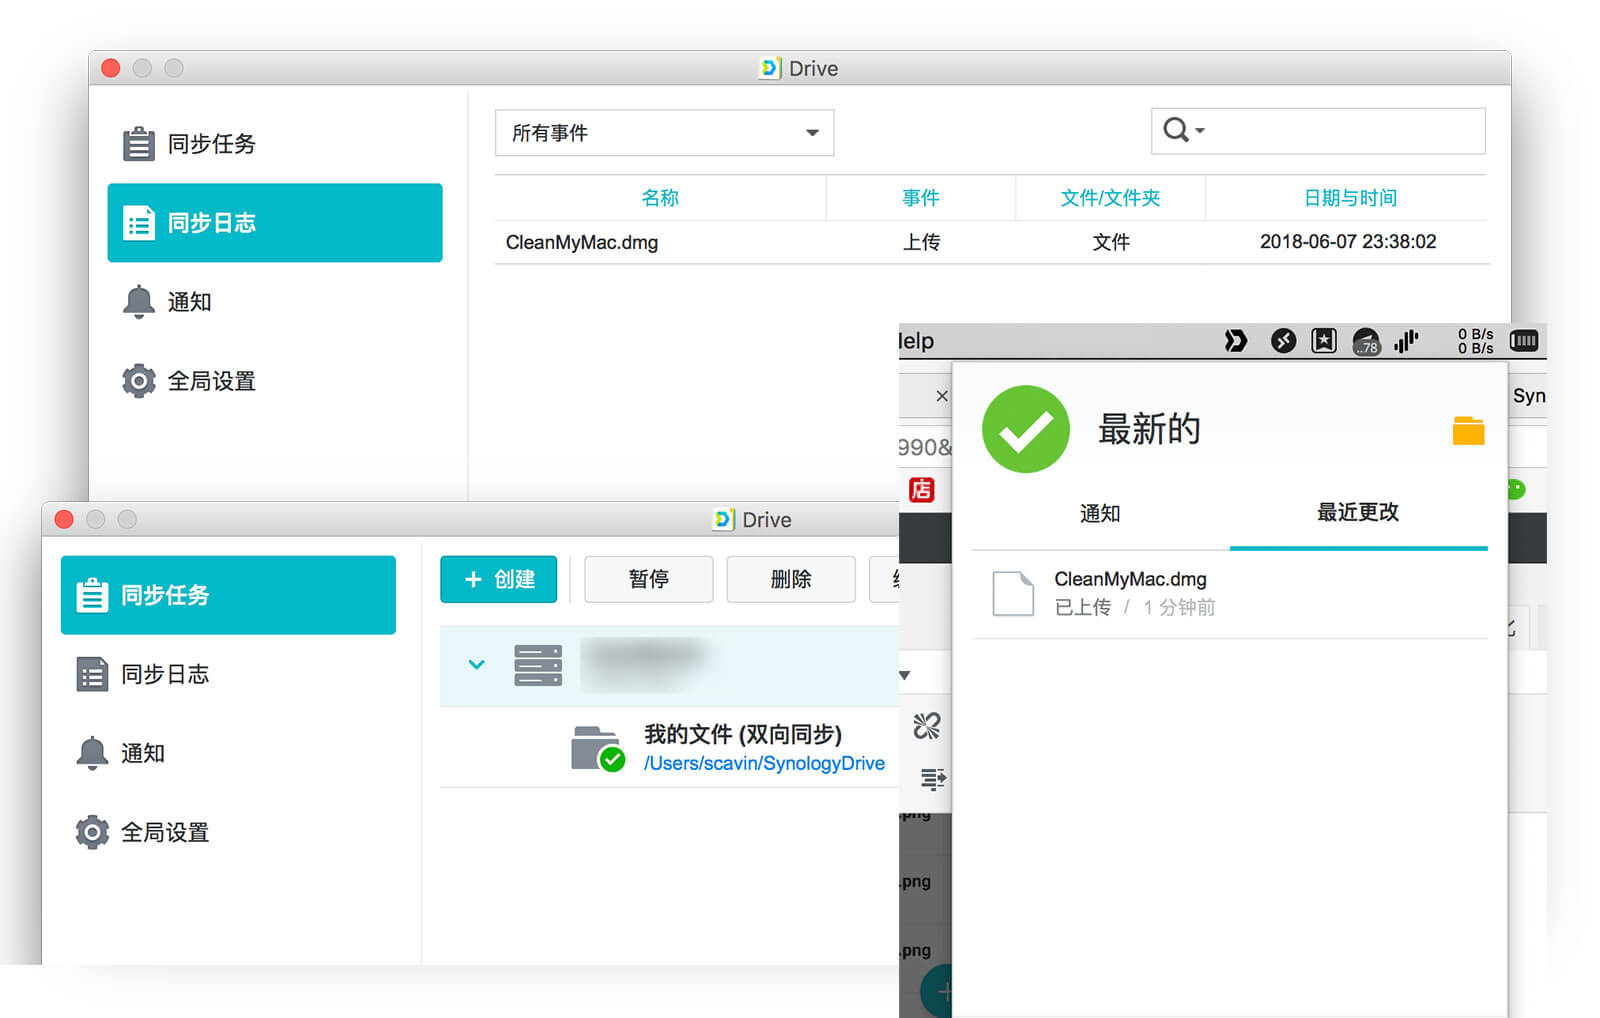Expand the 所有事件 filter dropdown

[664, 133]
